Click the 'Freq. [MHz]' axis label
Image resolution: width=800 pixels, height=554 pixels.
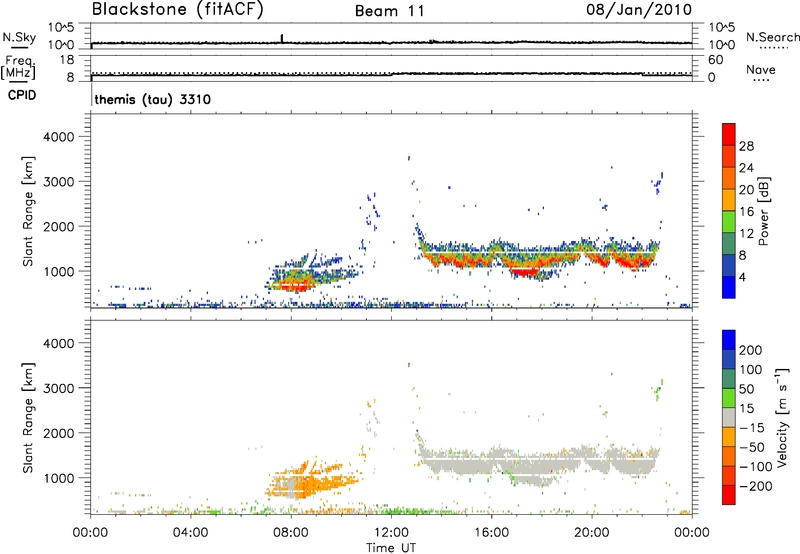[19, 67]
